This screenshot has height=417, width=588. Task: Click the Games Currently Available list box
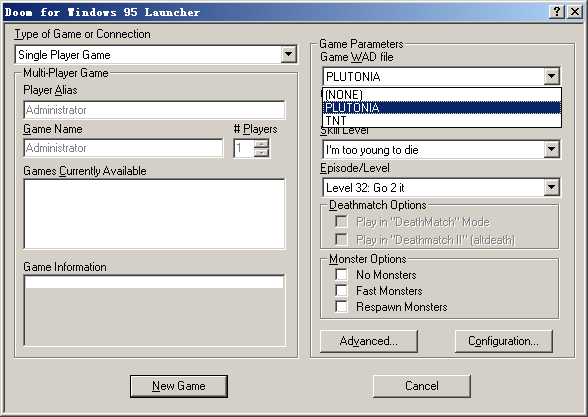[x=154, y=214]
